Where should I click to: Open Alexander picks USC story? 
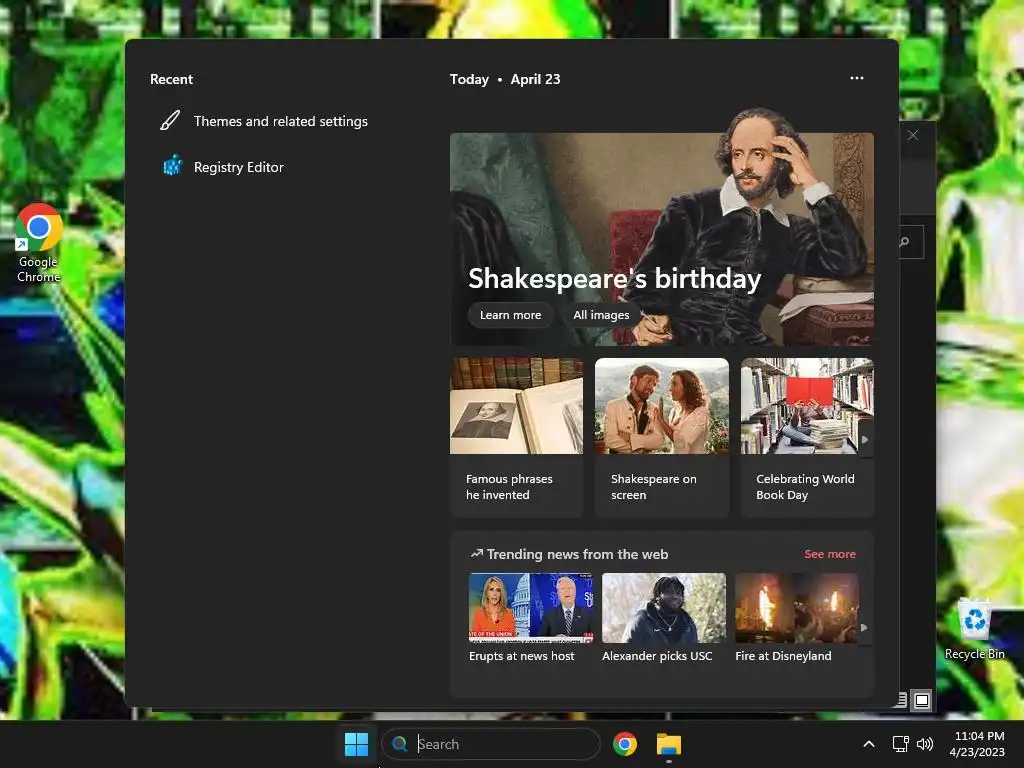click(664, 618)
